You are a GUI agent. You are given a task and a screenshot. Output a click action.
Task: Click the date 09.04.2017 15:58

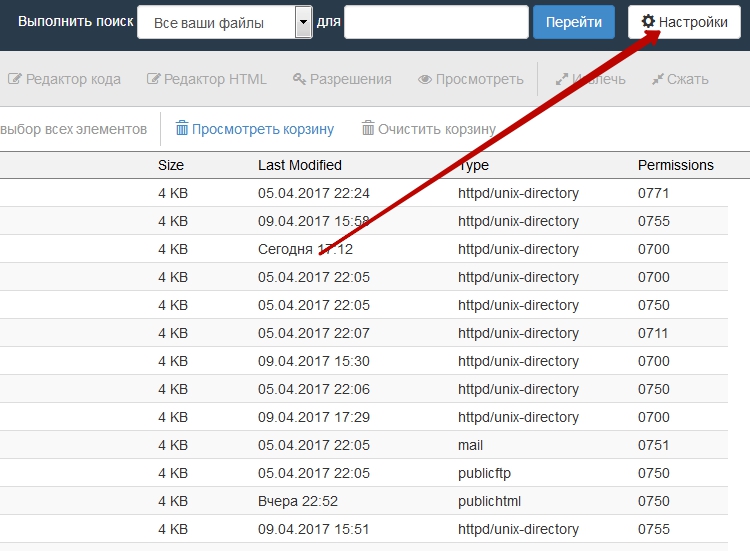pos(314,221)
